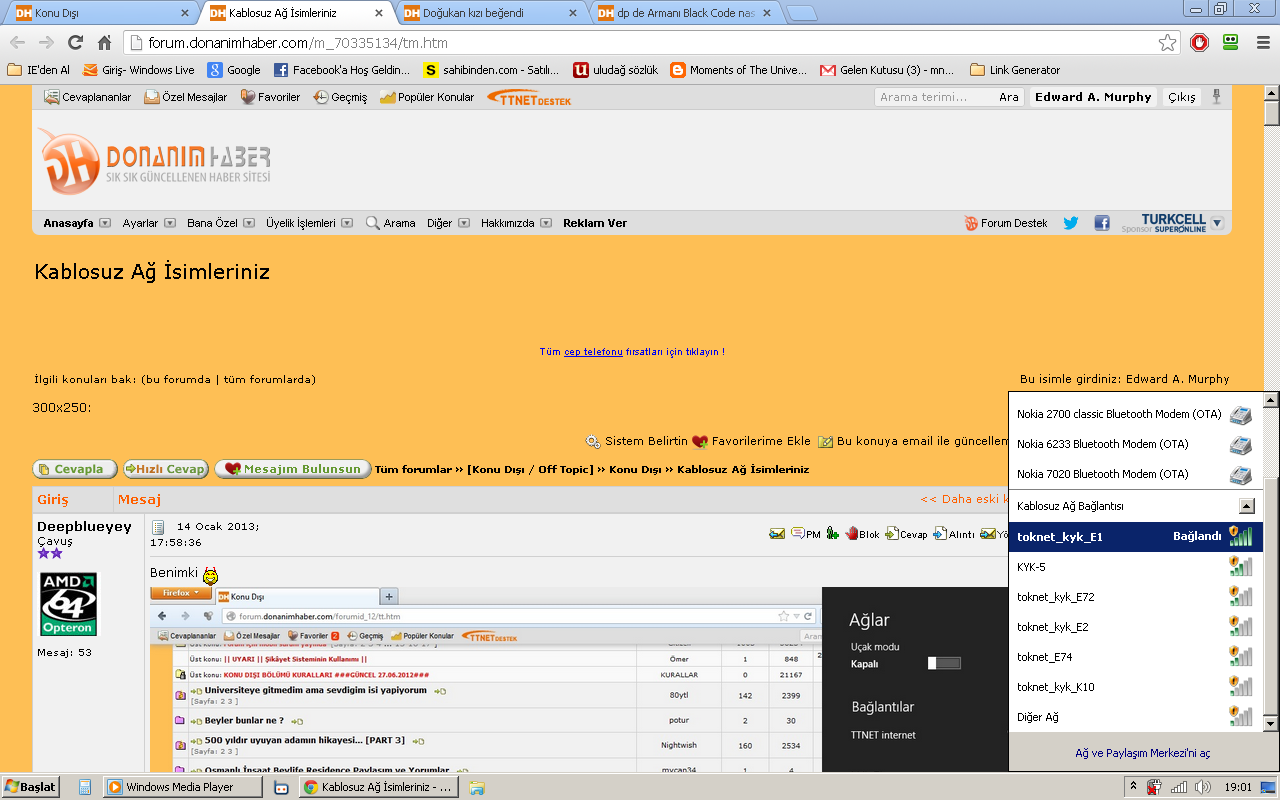The width and height of the screenshot is (1280, 800).
Task: Log out with Çıkış button
Action: [x=1182, y=97]
